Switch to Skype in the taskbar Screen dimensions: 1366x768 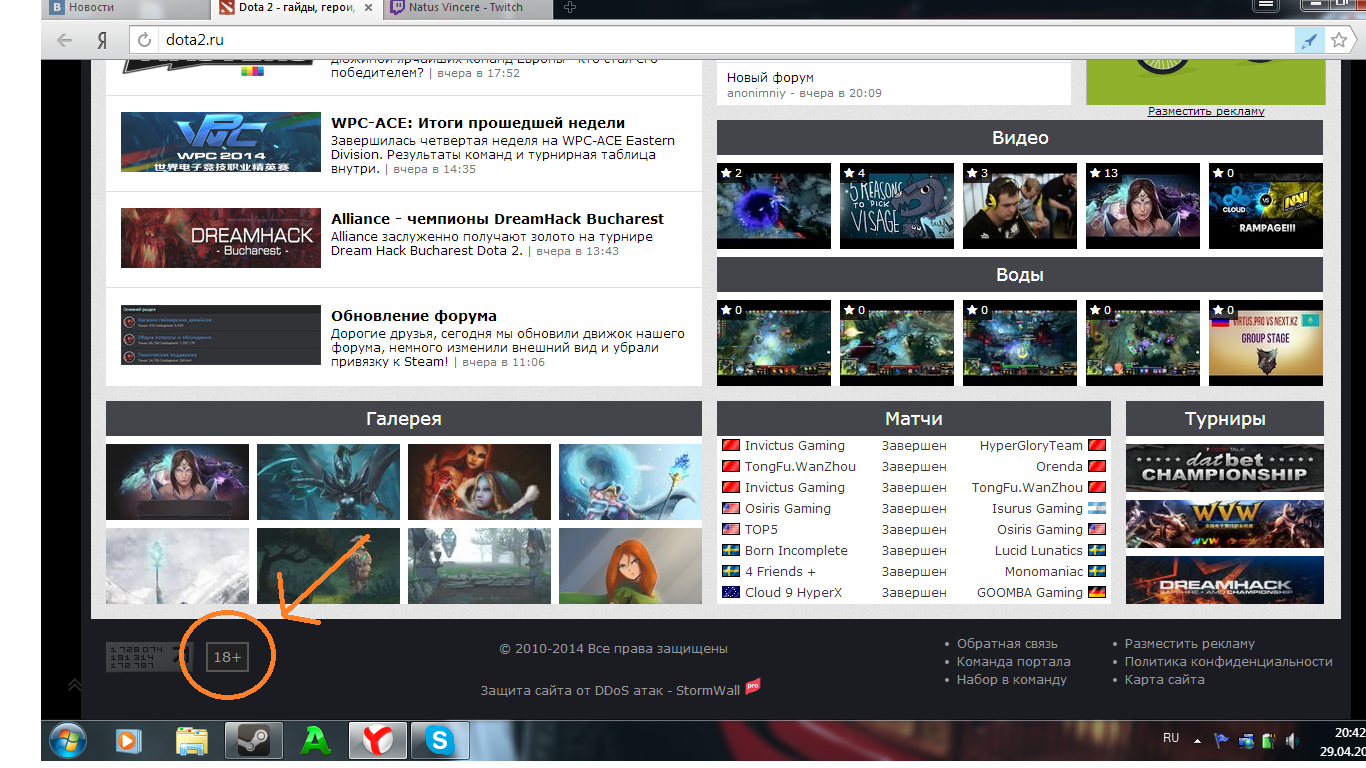click(440, 741)
